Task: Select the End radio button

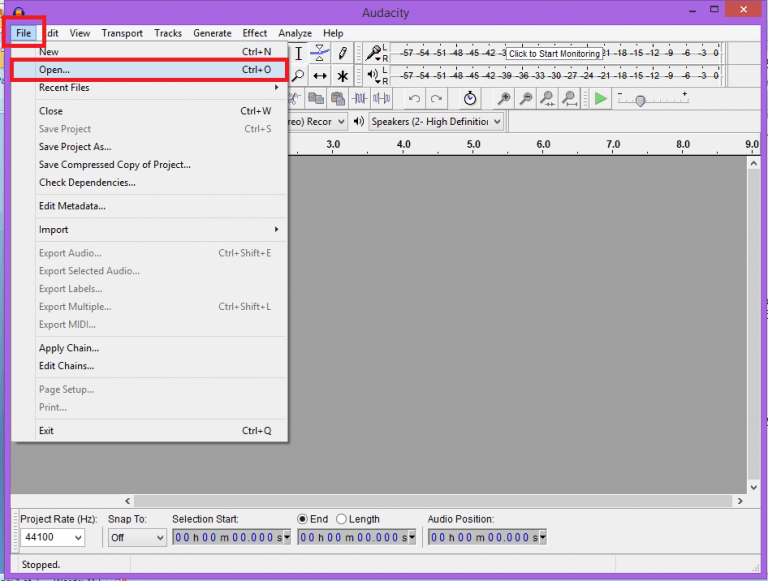Action: (x=303, y=519)
